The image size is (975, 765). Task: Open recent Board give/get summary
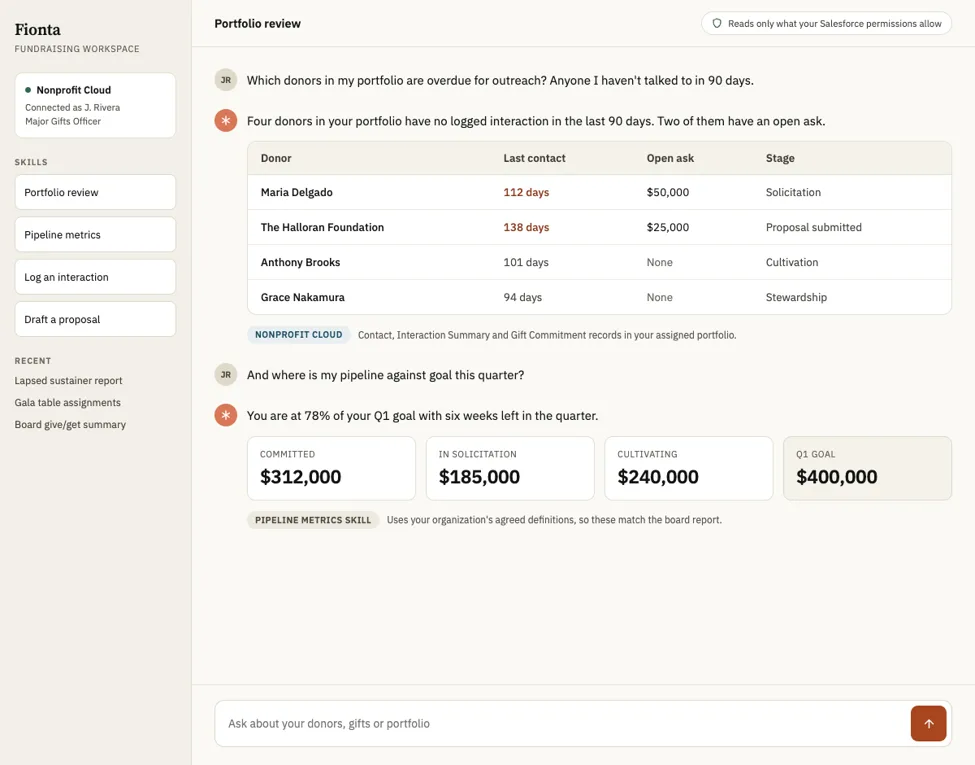tap(70, 424)
